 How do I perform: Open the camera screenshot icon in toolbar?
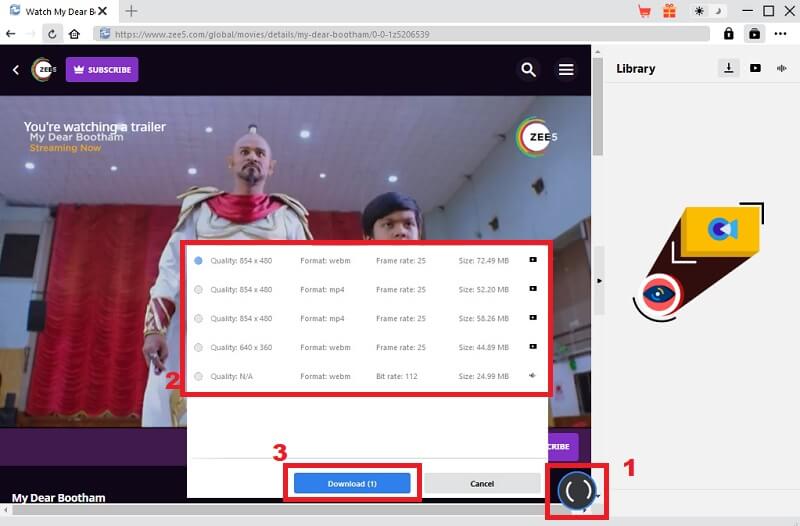tap(755, 34)
